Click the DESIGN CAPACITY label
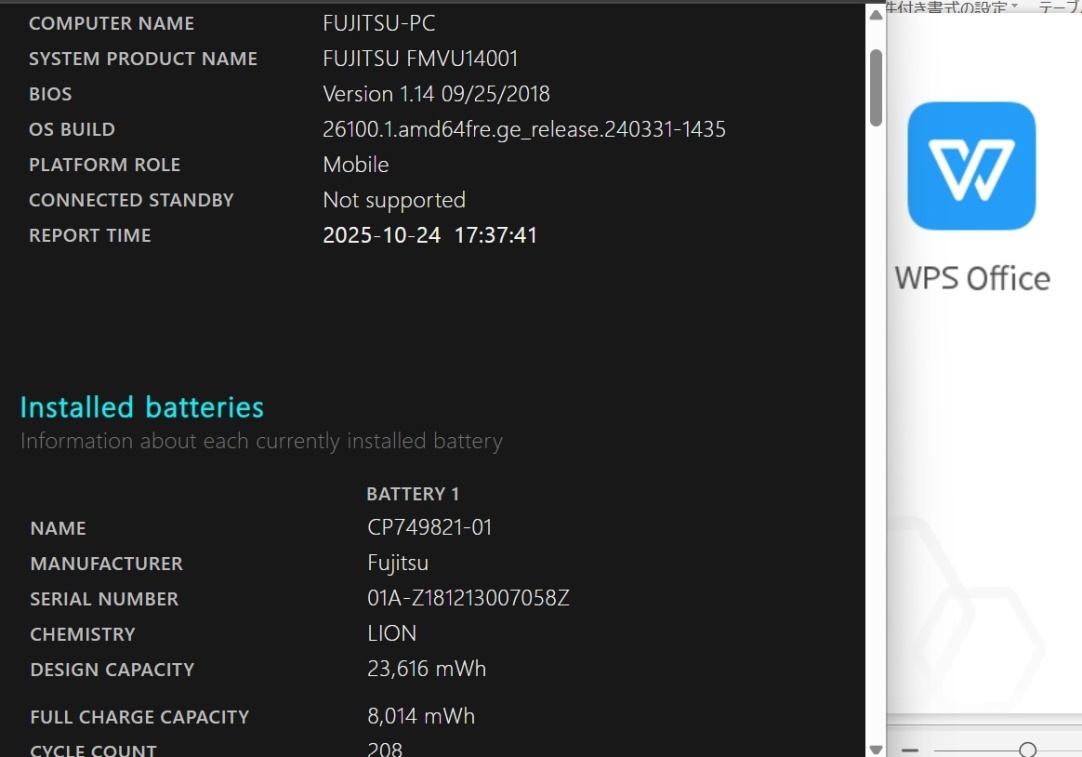The width and height of the screenshot is (1082, 757). pyautogui.click(x=112, y=669)
